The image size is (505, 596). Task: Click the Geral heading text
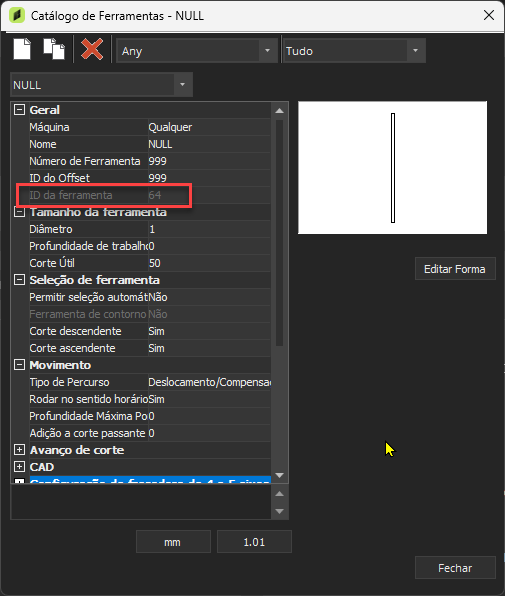pos(44,110)
